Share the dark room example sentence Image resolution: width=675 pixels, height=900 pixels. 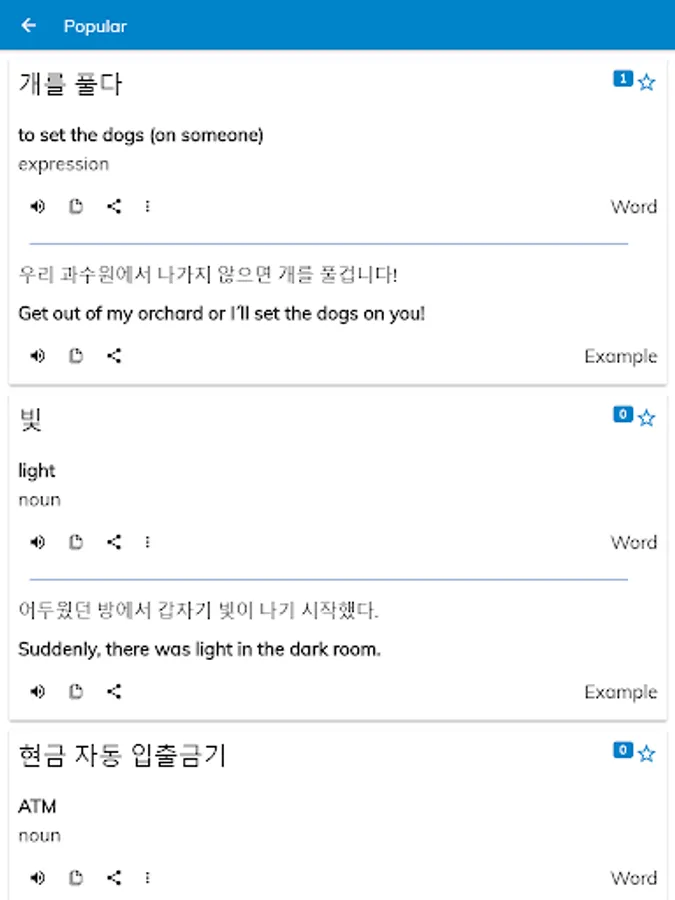pyautogui.click(x=114, y=691)
